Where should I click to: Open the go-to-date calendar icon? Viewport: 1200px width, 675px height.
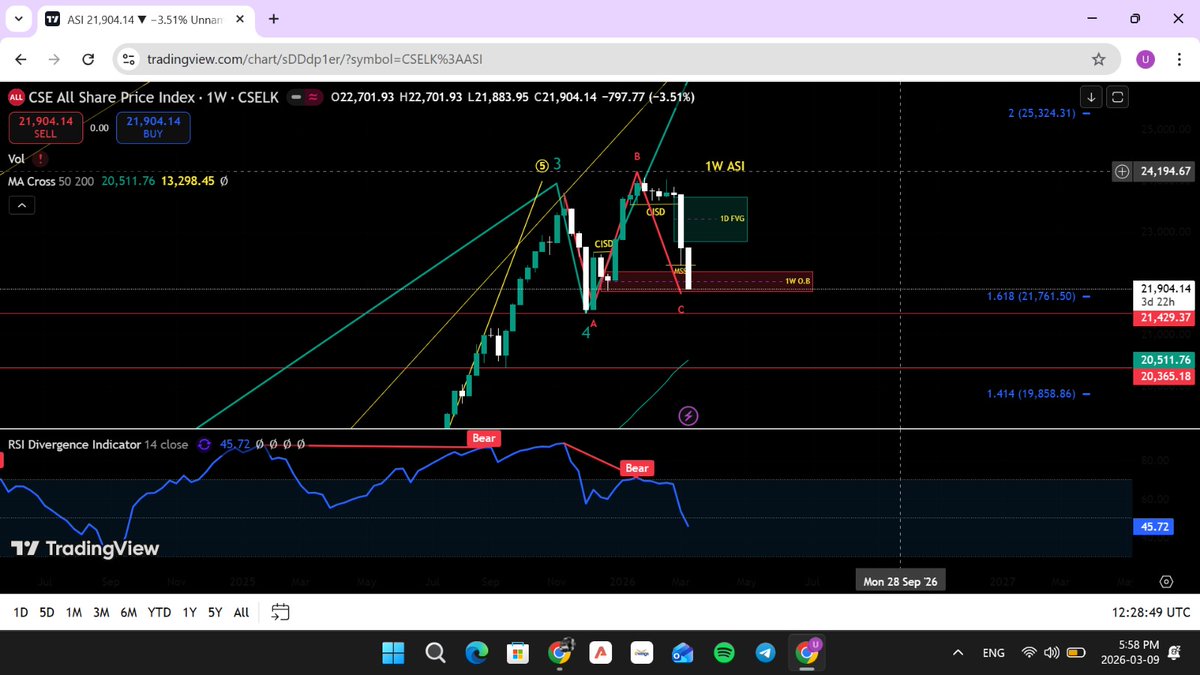point(279,612)
